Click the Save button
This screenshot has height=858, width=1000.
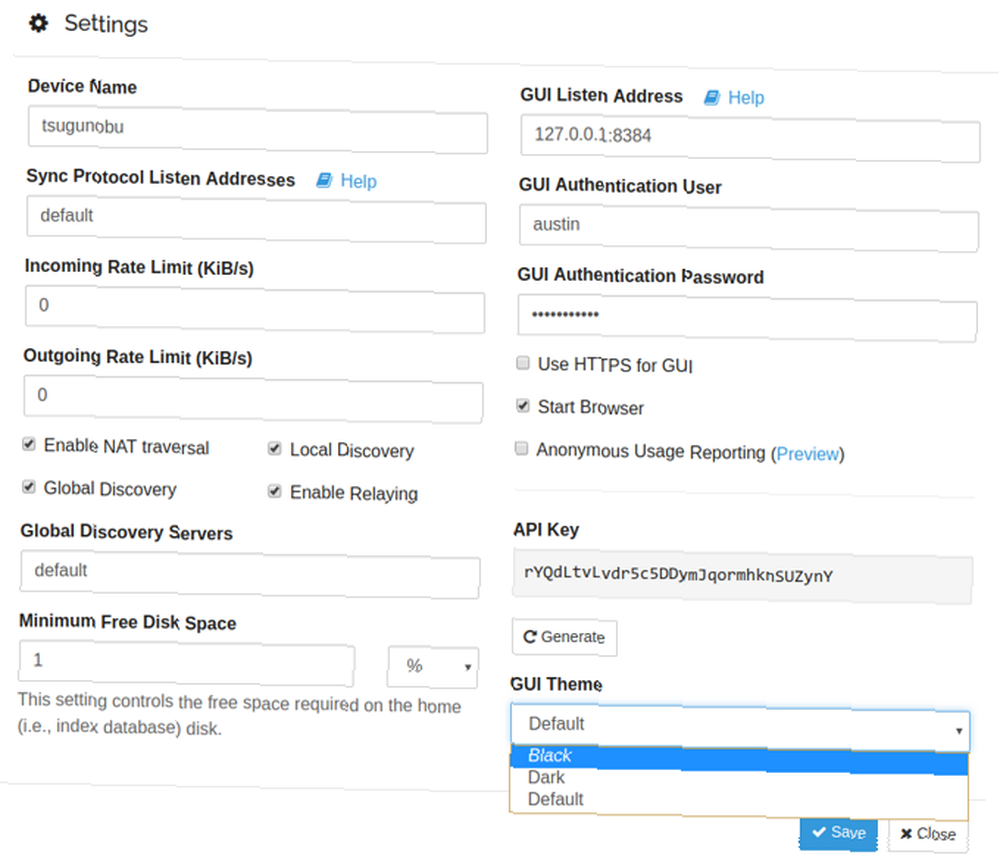(x=839, y=833)
